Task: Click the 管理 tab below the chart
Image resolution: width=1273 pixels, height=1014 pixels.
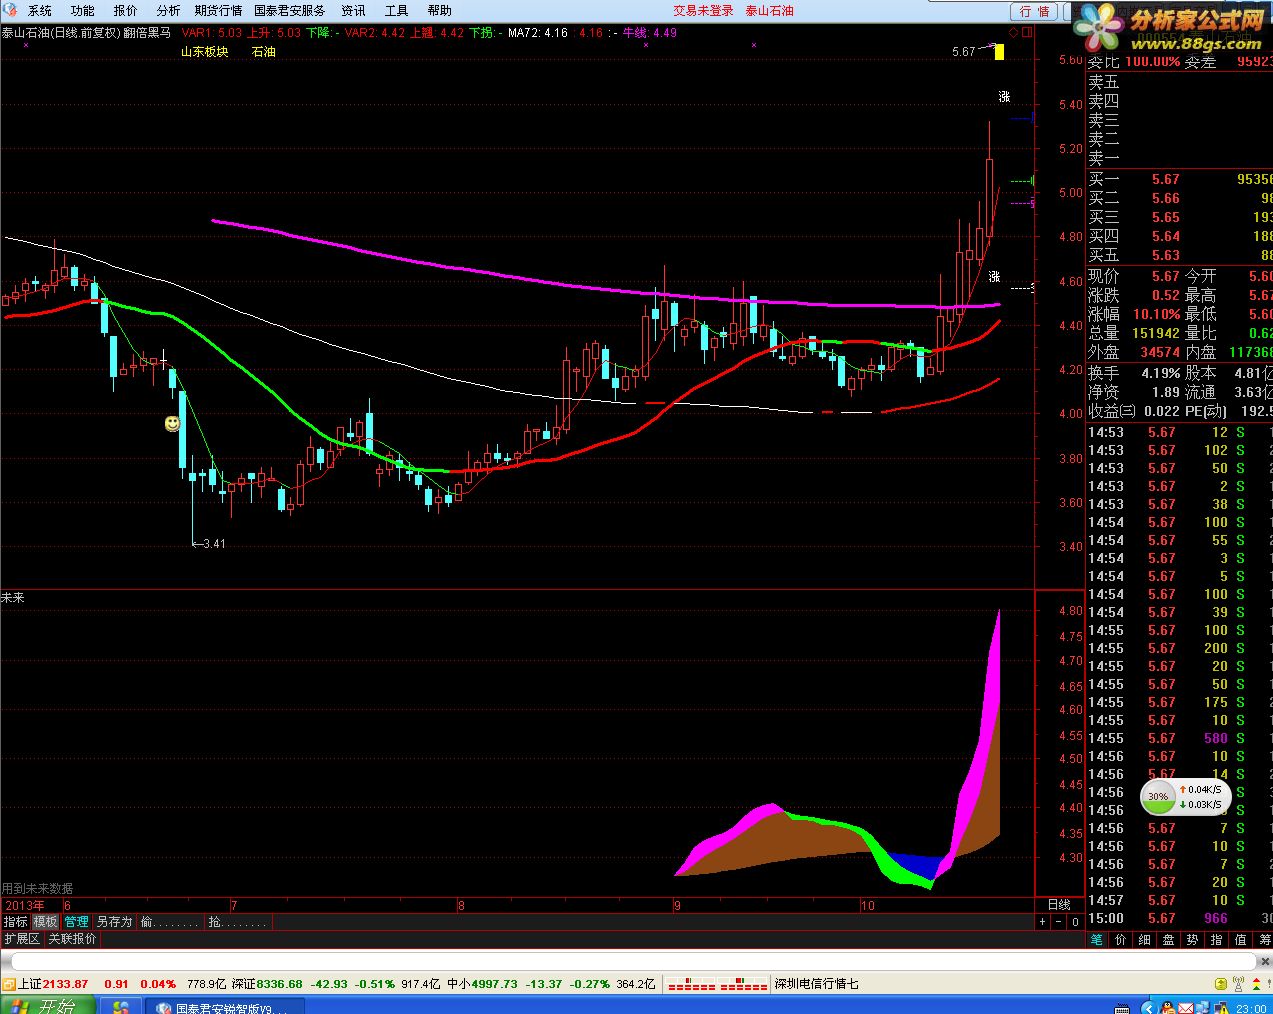Action: tap(77, 922)
